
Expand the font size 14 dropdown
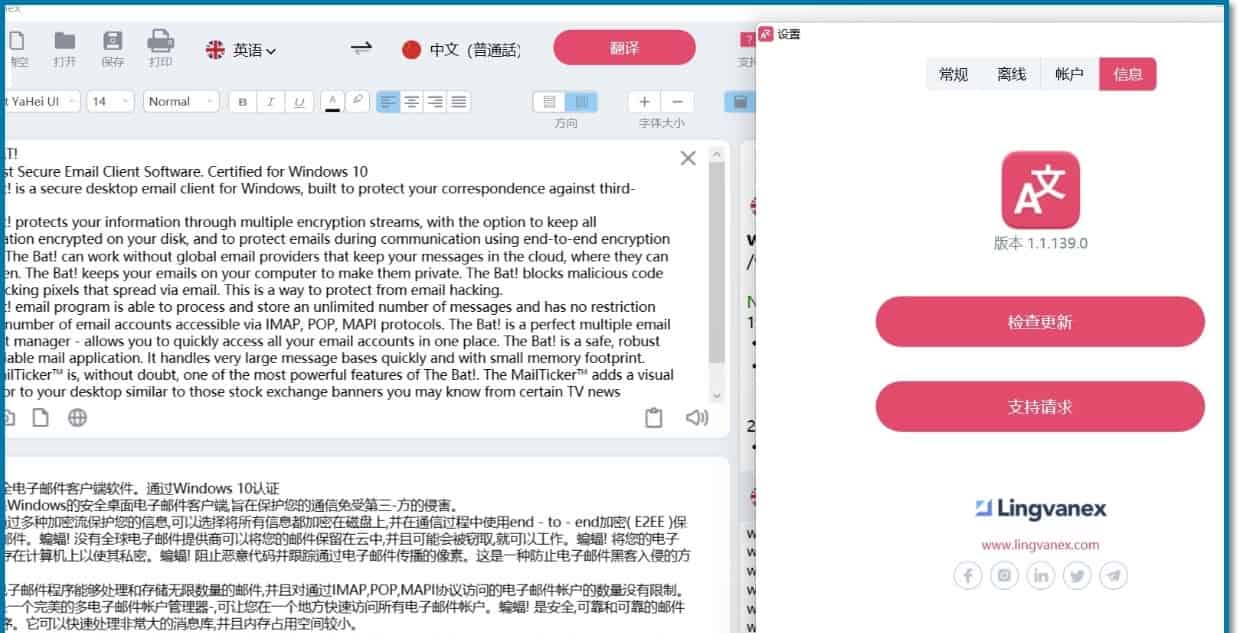111,101
